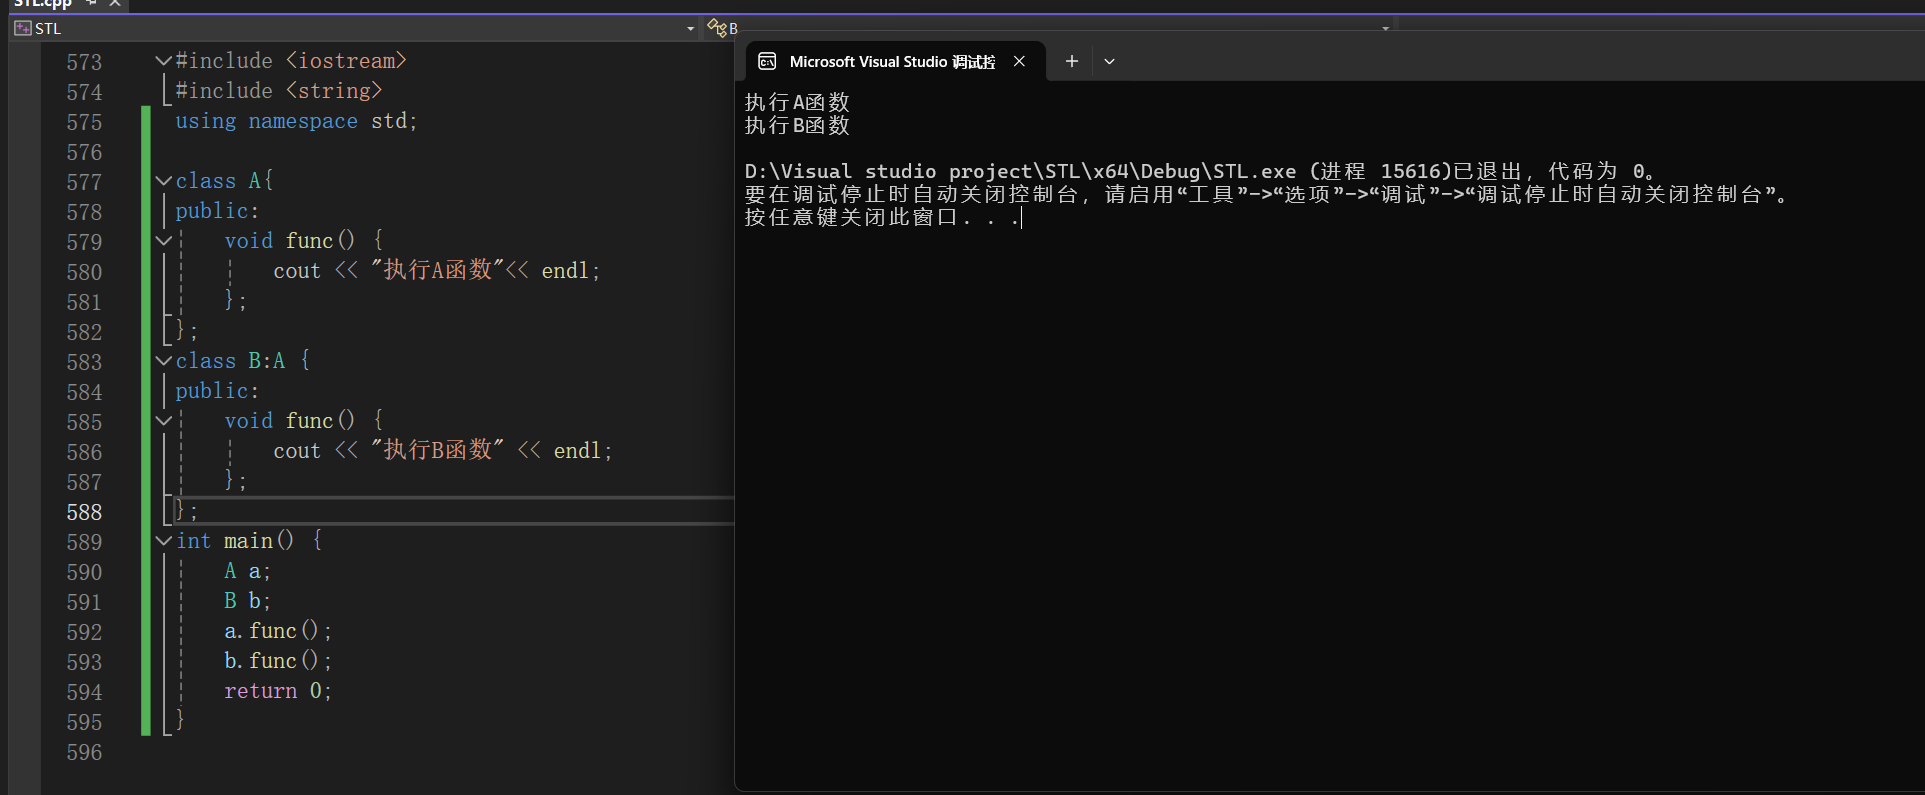Click on '#include <iostream>' text
The width and height of the screenshot is (1925, 795).
(x=291, y=61)
